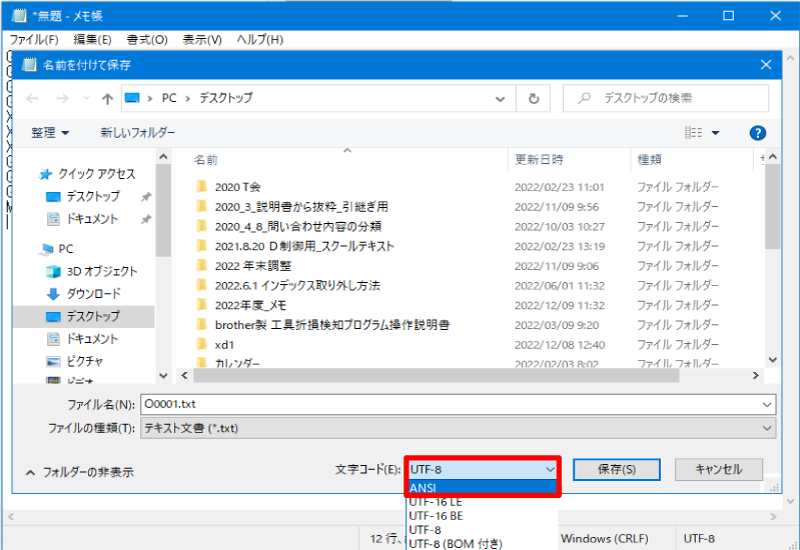The height and width of the screenshot is (550, 800).
Task: Click the Desktop search field
Action: [x=666, y=98]
